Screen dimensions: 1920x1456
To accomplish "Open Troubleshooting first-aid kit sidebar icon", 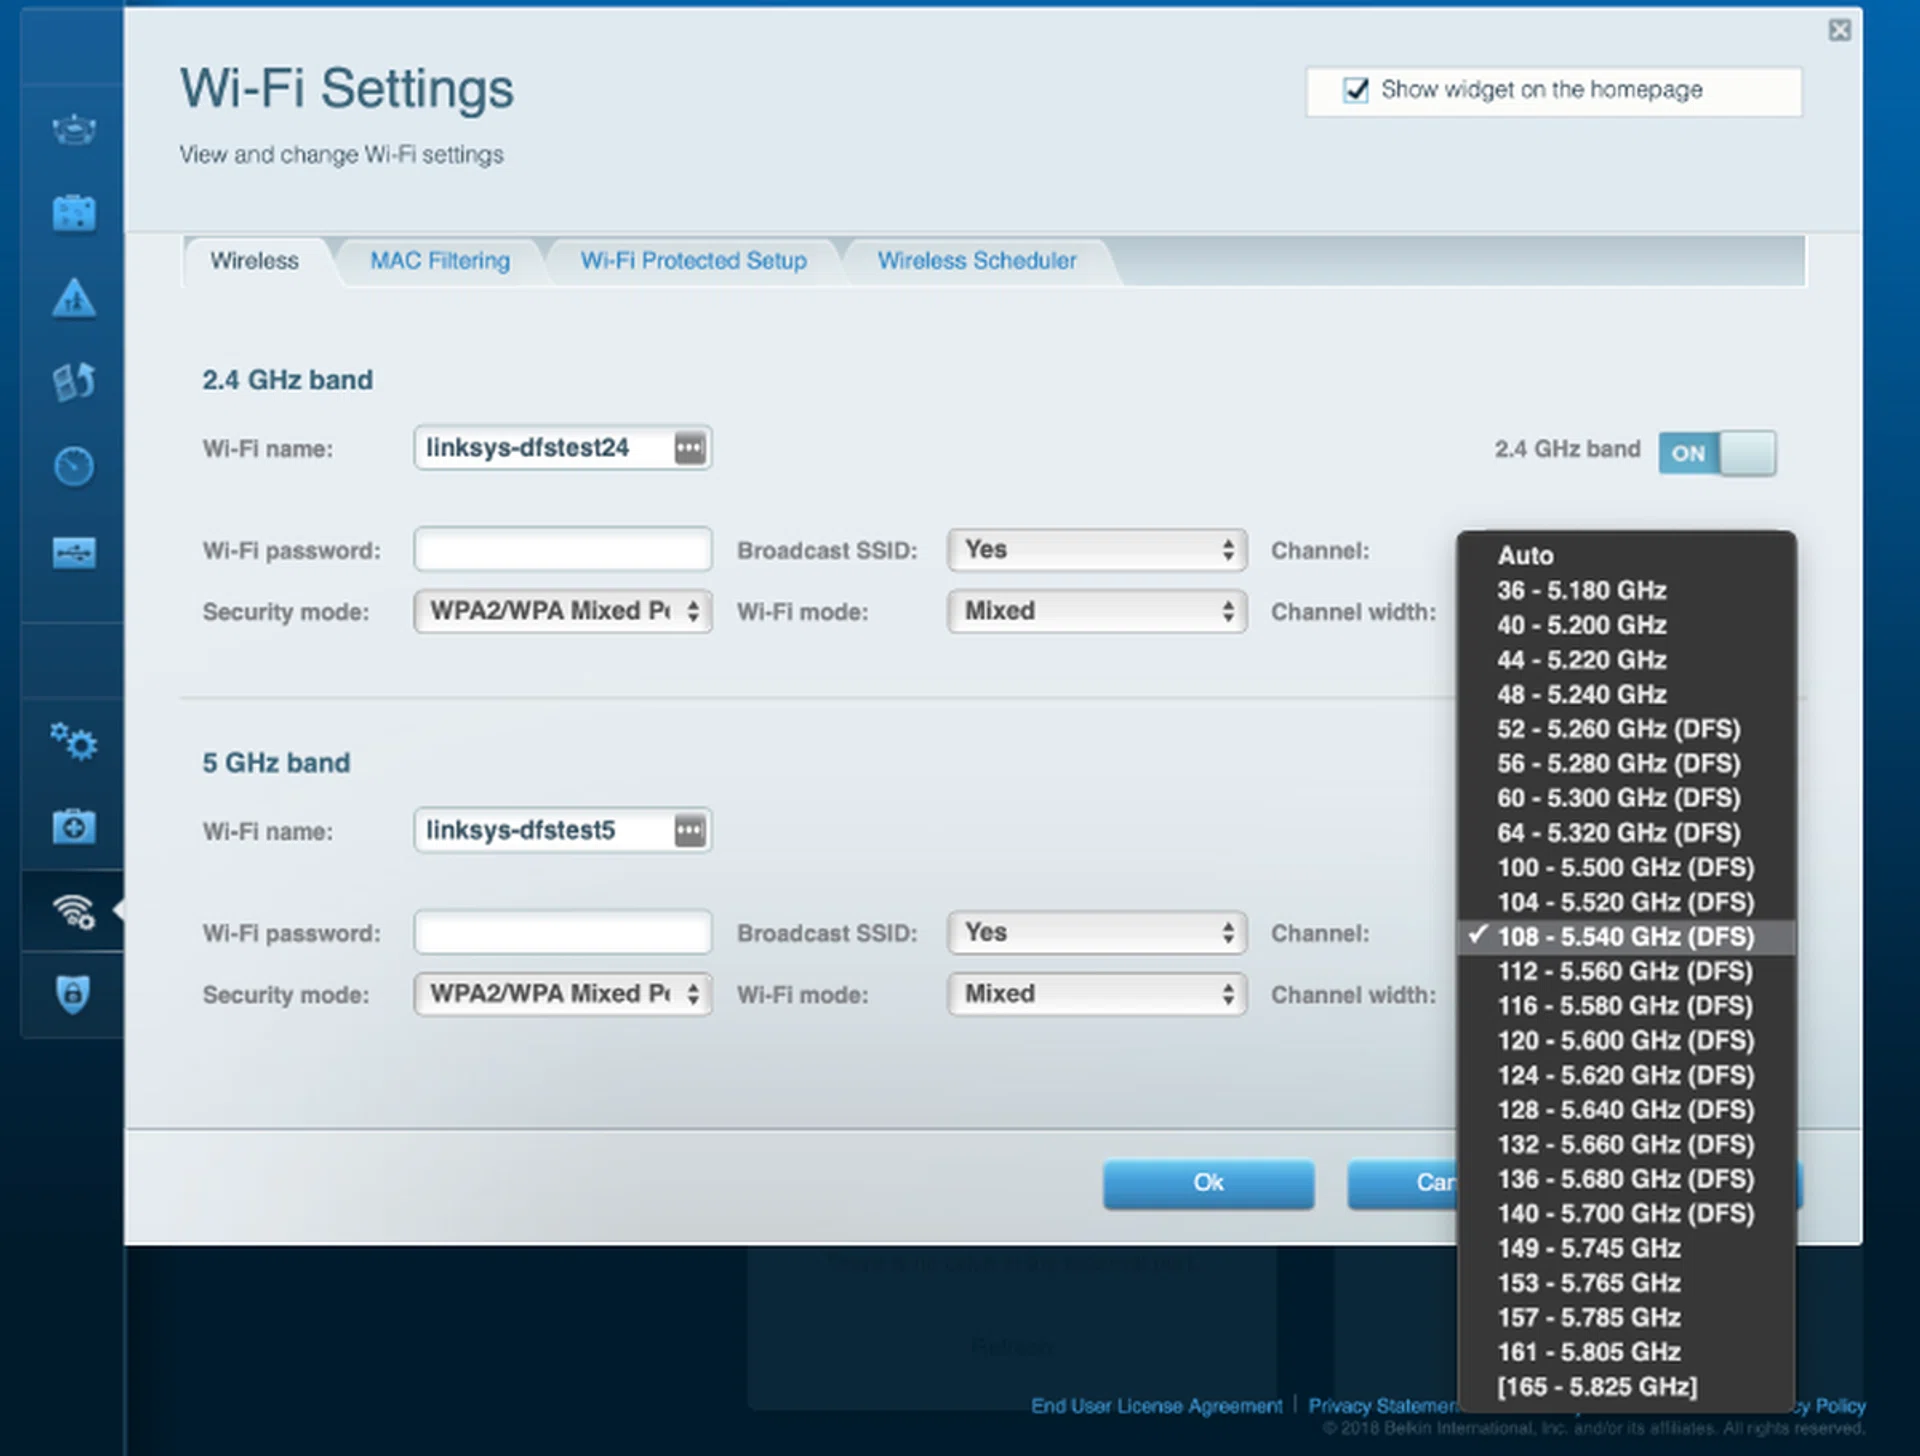I will click(73, 827).
